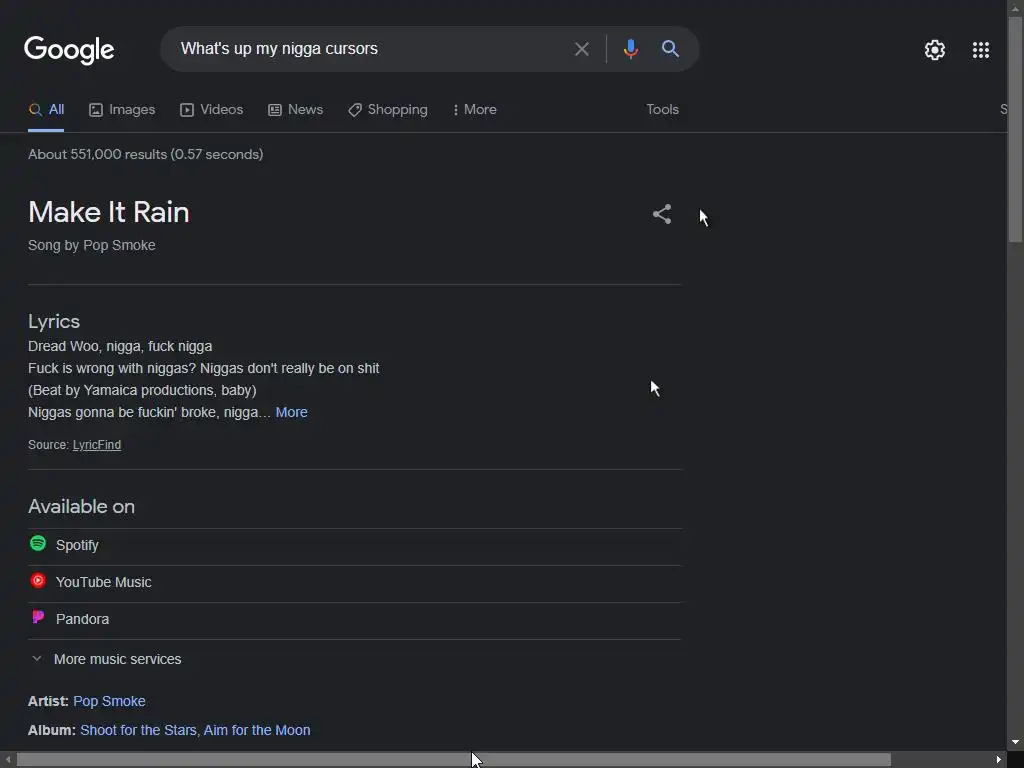1024x768 pixels.
Task: Click the vertical scrollbar thumb
Action: point(1016,129)
